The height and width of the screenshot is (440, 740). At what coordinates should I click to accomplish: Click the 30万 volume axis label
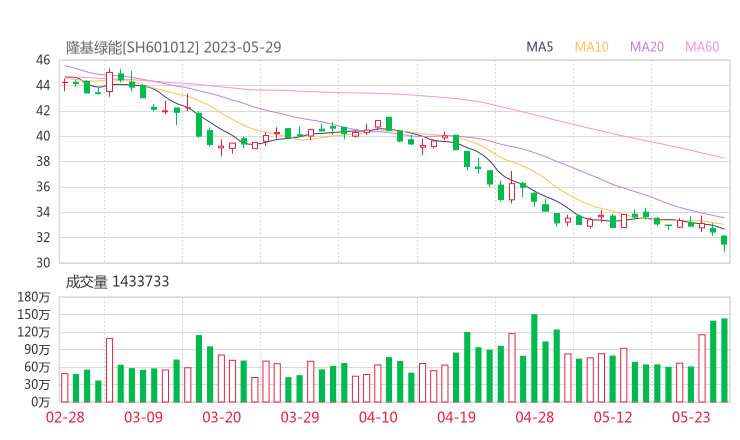coord(37,384)
